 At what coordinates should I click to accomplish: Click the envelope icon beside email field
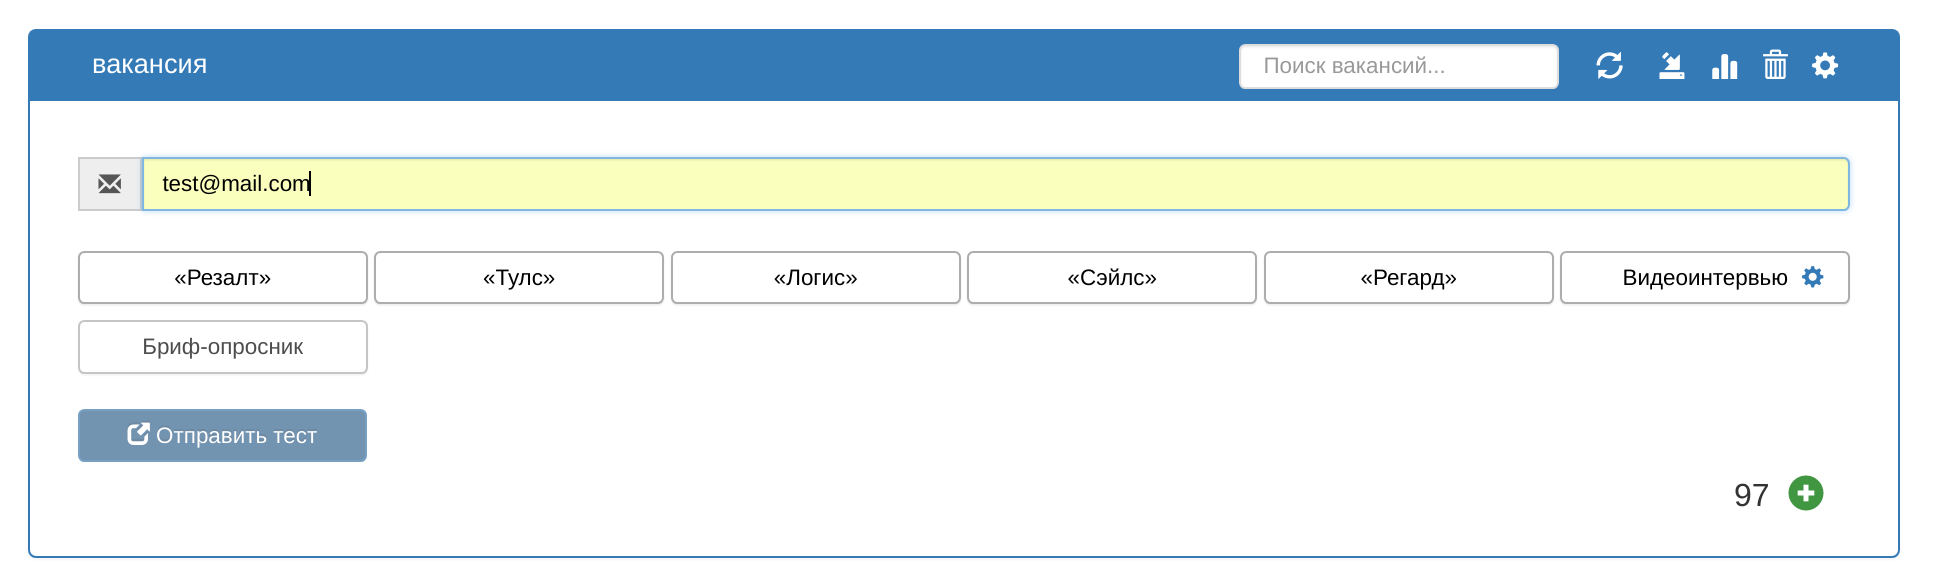pyautogui.click(x=110, y=184)
